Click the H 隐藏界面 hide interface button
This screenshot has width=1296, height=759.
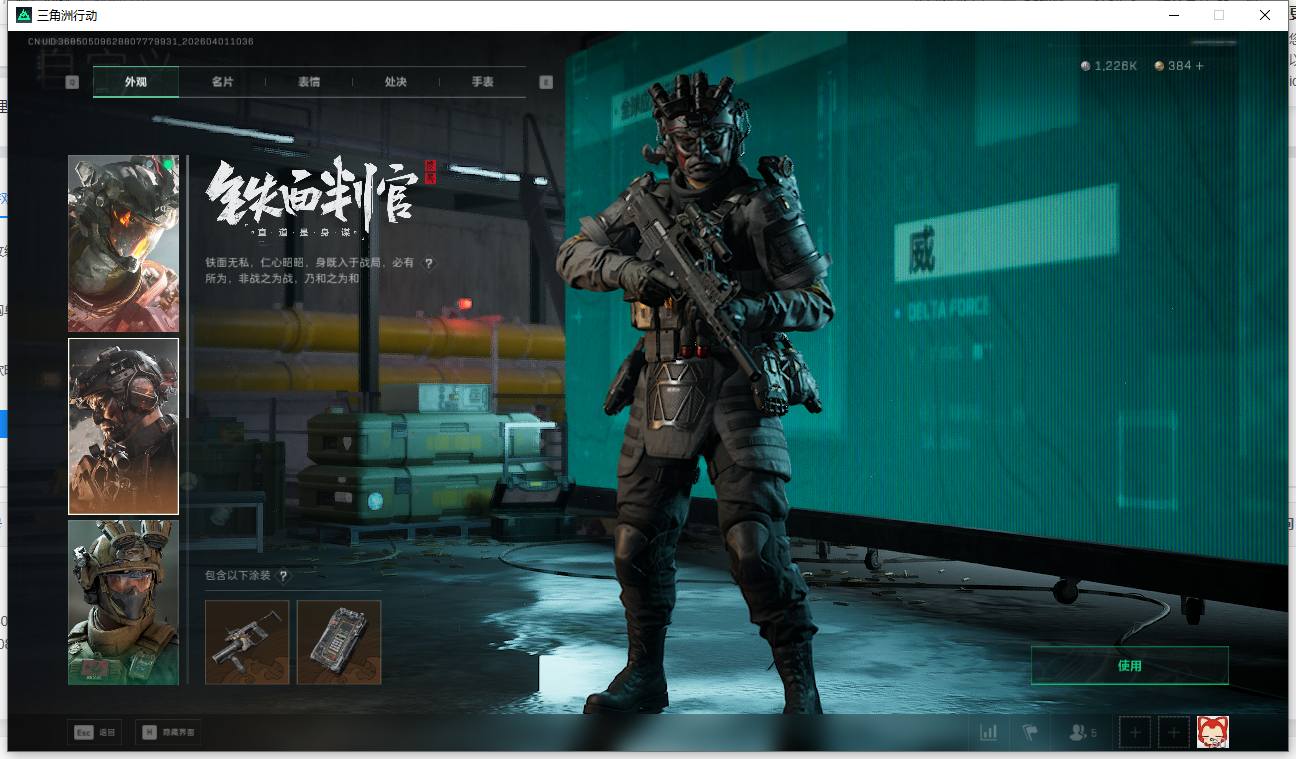pos(167,733)
